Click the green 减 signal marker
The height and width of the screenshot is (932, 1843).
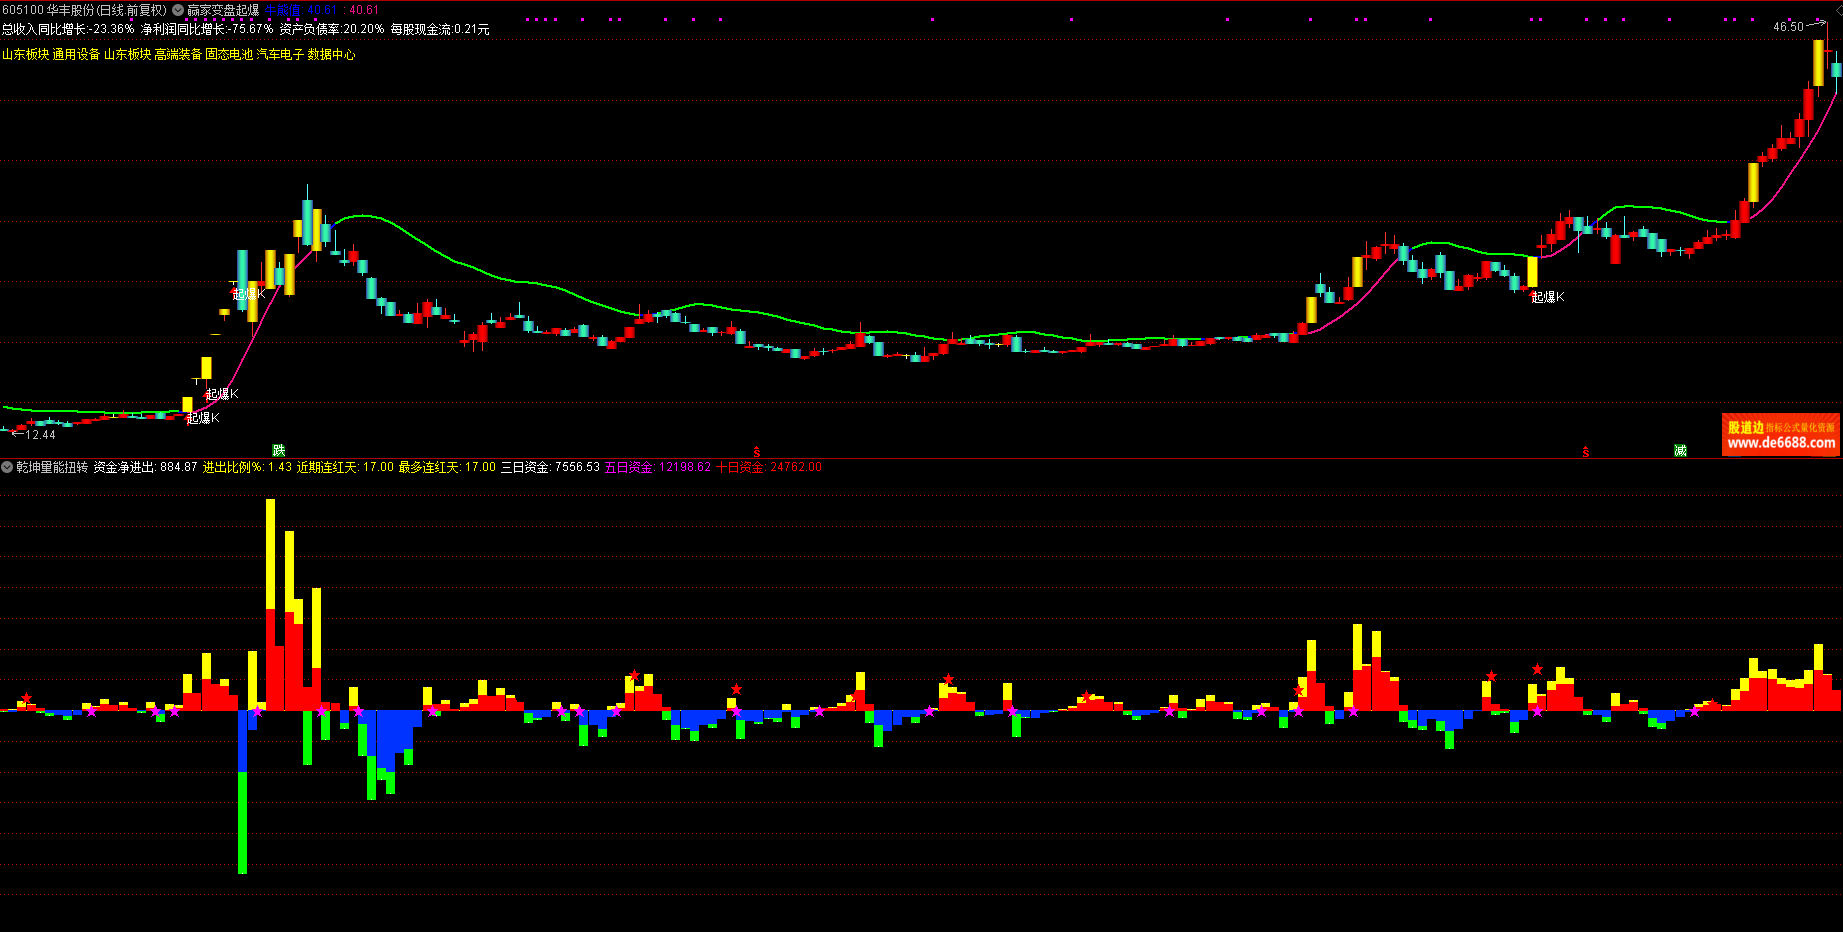pos(1680,451)
